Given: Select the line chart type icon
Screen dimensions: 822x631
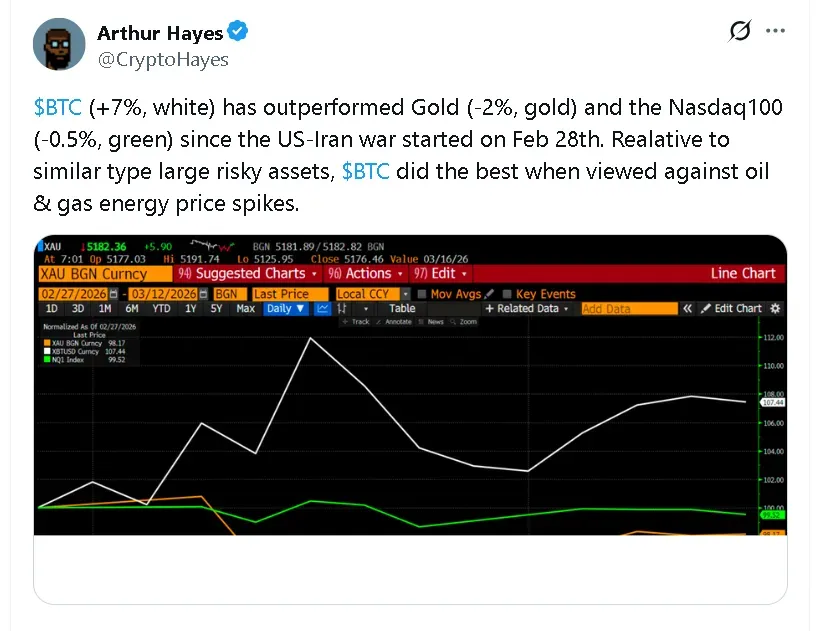Looking at the screenshot, I should click(x=323, y=309).
